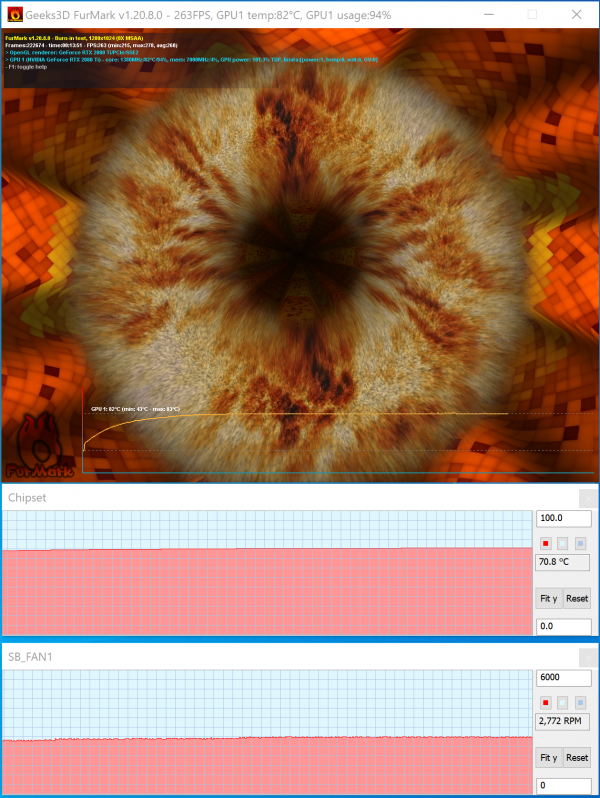Close the FurMark window
The width and height of the screenshot is (600, 798).
tap(577, 15)
